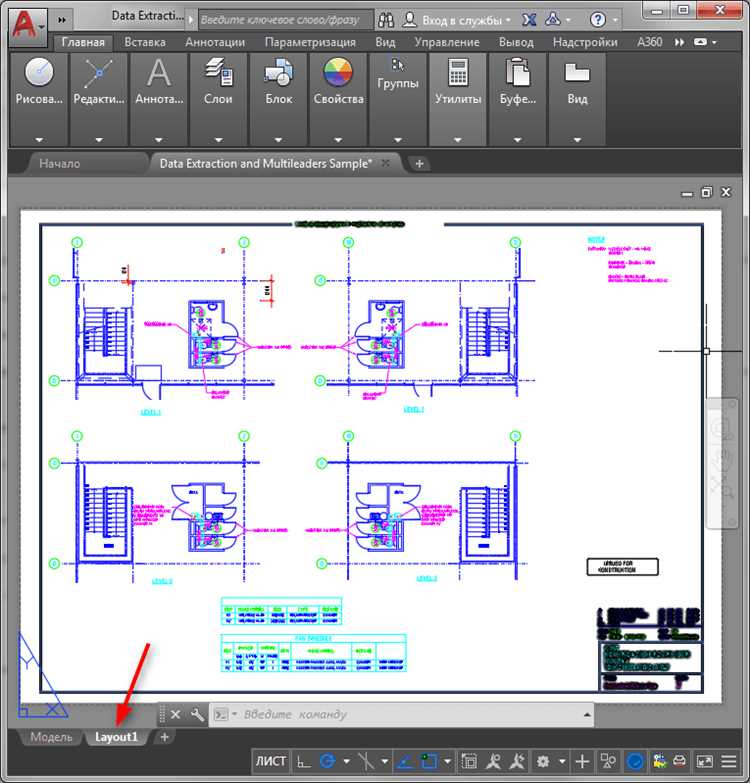The height and width of the screenshot is (783, 750).
Task: Switch to the Вставка ribbon tab
Action: [x=145, y=42]
